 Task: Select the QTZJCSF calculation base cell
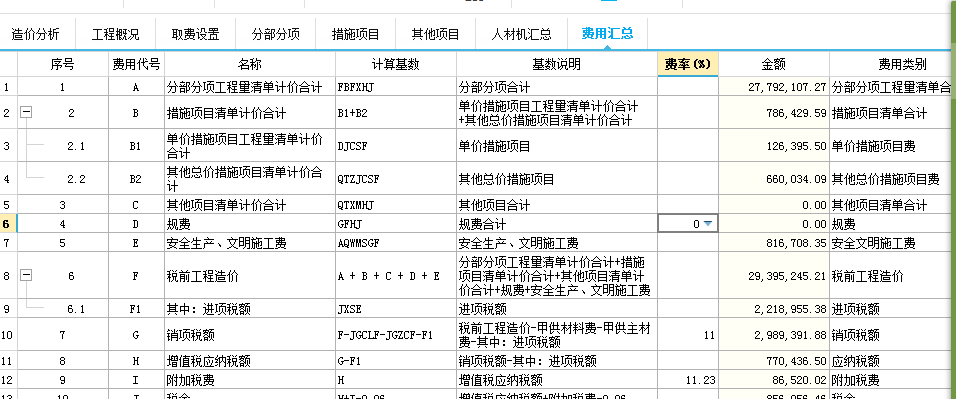coord(396,179)
